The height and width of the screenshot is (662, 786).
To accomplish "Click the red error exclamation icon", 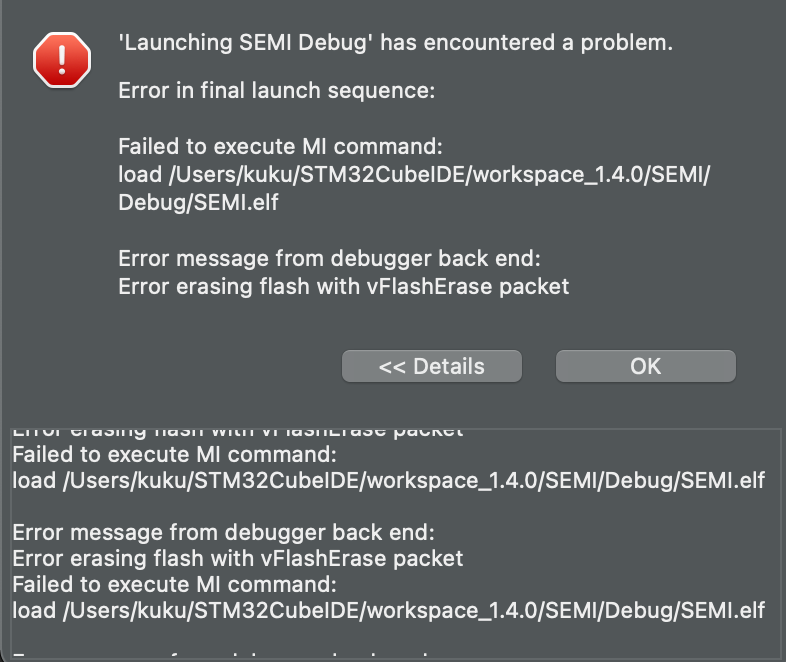I will (62, 58).
